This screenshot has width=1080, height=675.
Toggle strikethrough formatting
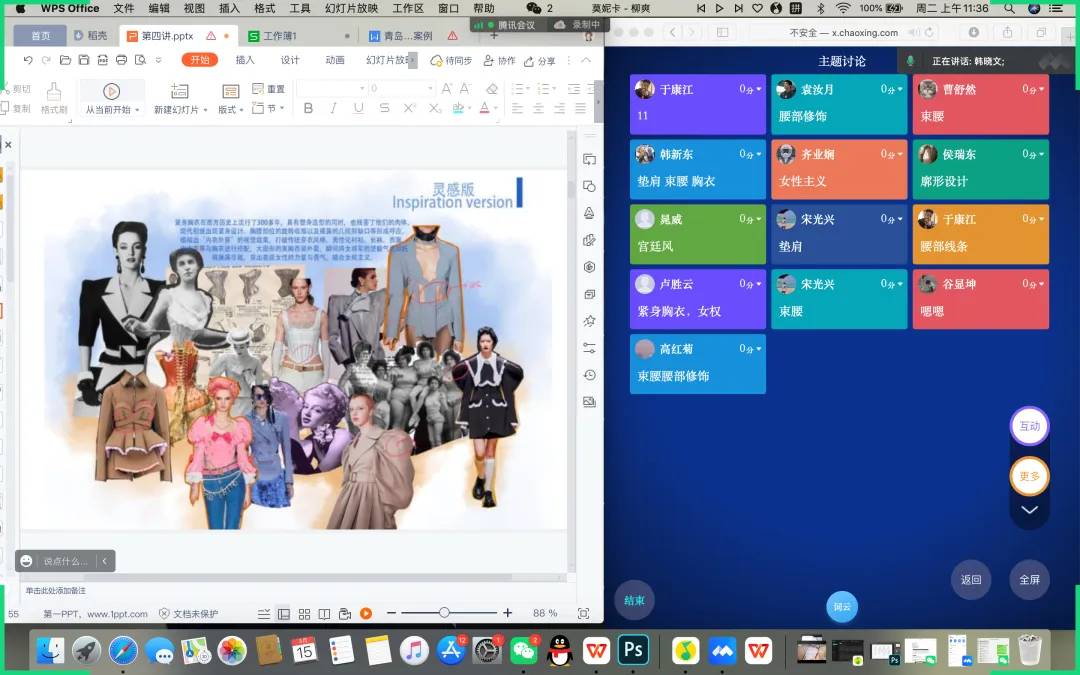click(384, 108)
